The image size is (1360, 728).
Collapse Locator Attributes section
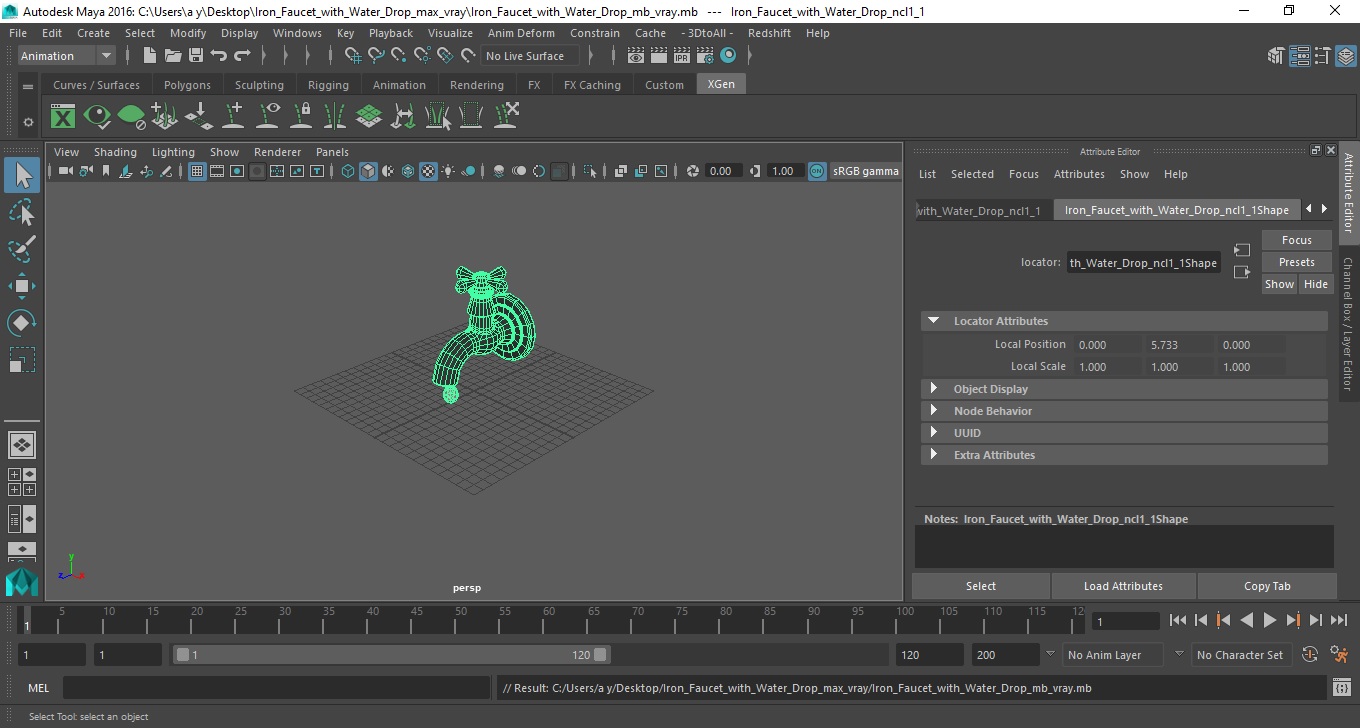(933, 321)
